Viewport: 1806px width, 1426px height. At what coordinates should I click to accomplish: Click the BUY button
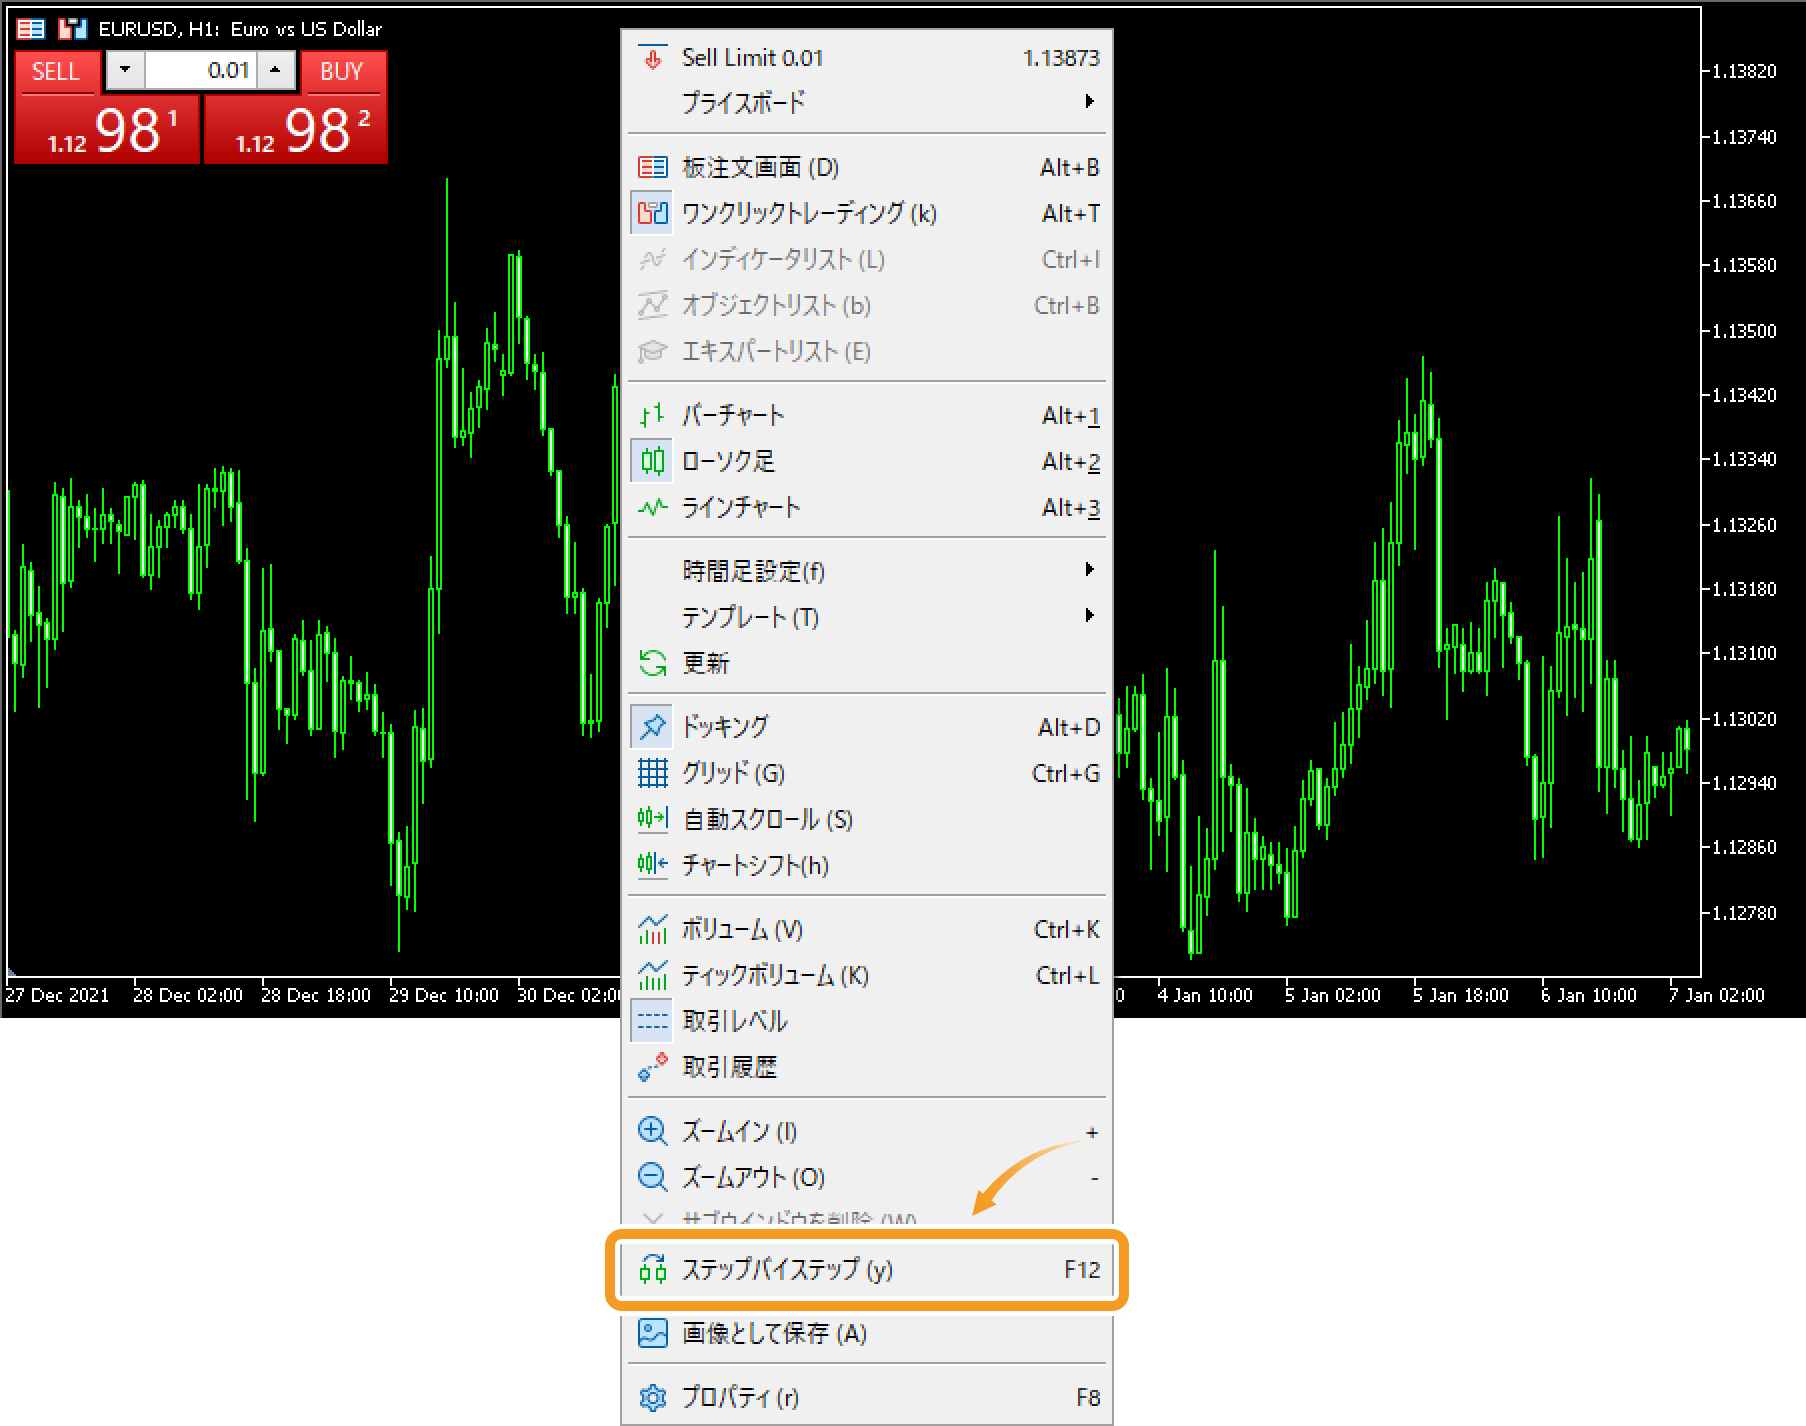point(342,71)
